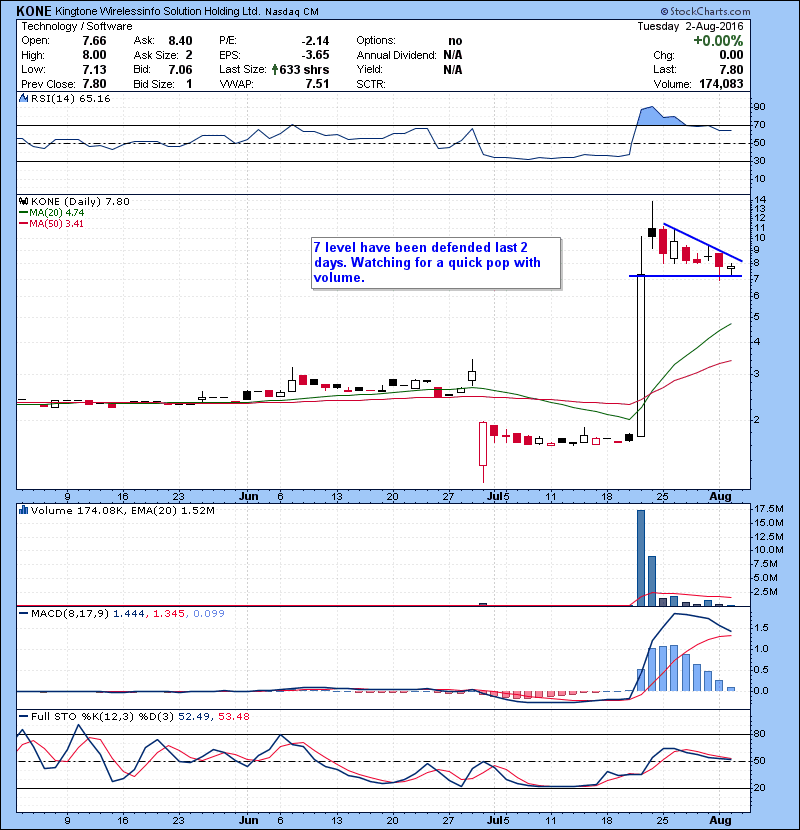Image resolution: width=800 pixels, height=830 pixels.
Task: Click the green up arrow beside Last Size
Action: [275, 69]
